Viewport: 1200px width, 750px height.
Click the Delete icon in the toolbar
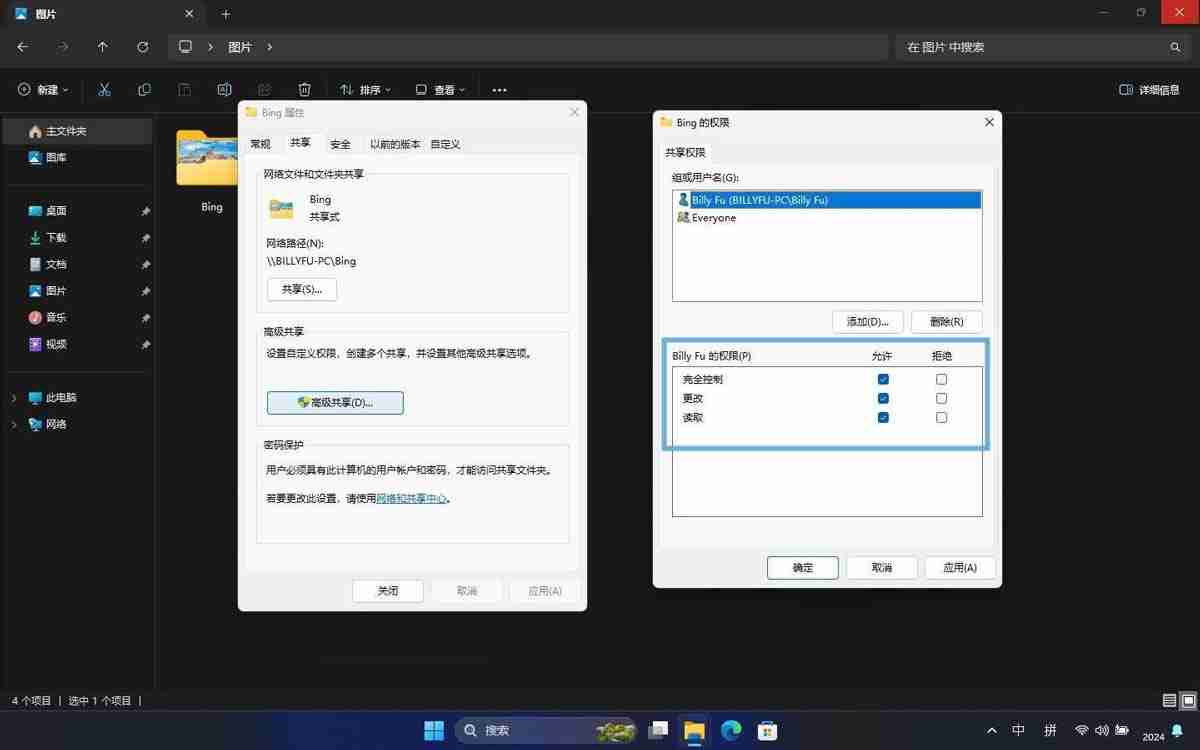[x=304, y=89]
